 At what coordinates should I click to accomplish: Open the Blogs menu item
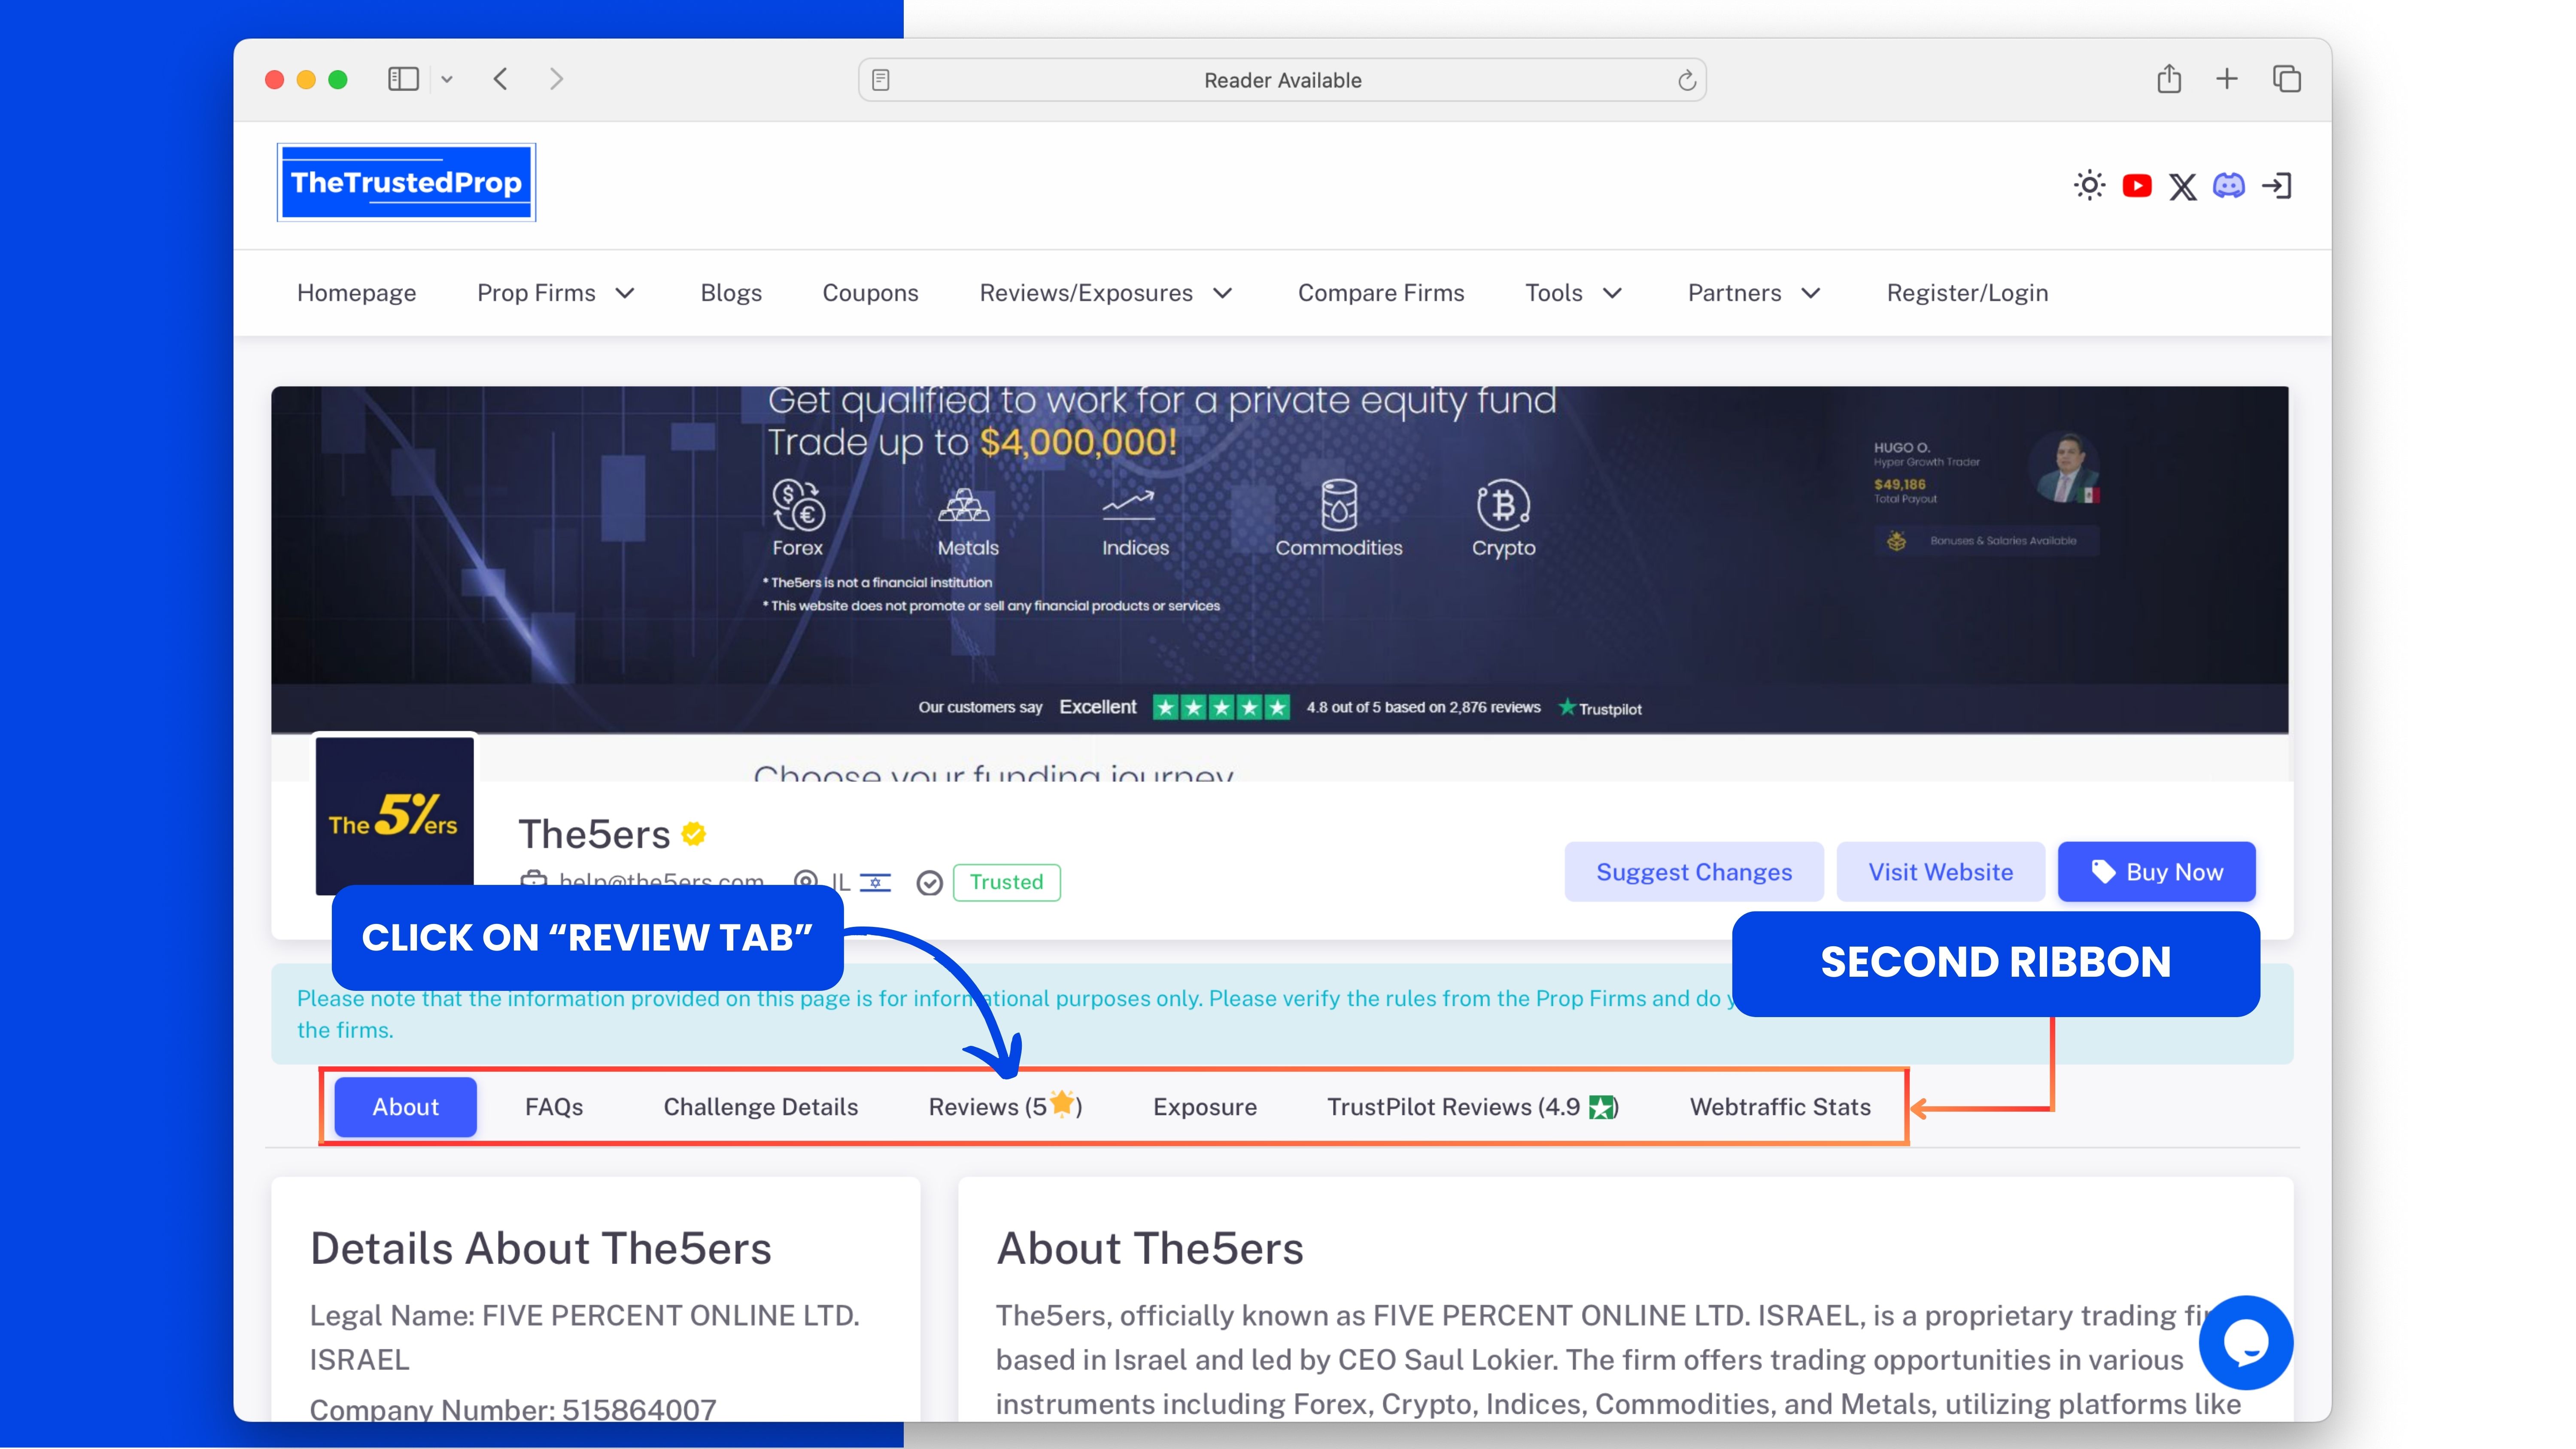pos(731,293)
